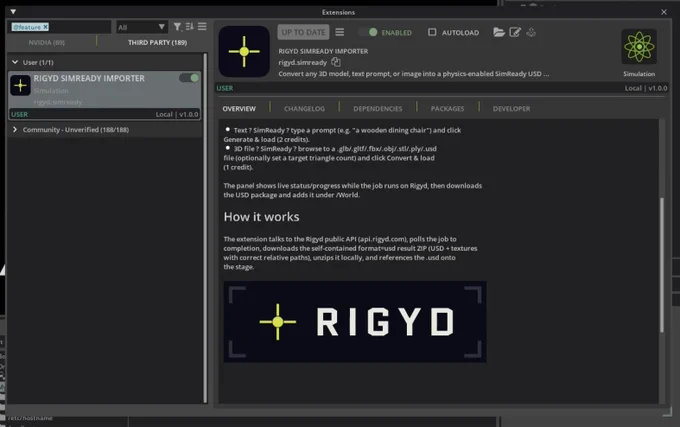Remove the @feature search tag
The image size is (680, 427).
[x=45, y=27]
